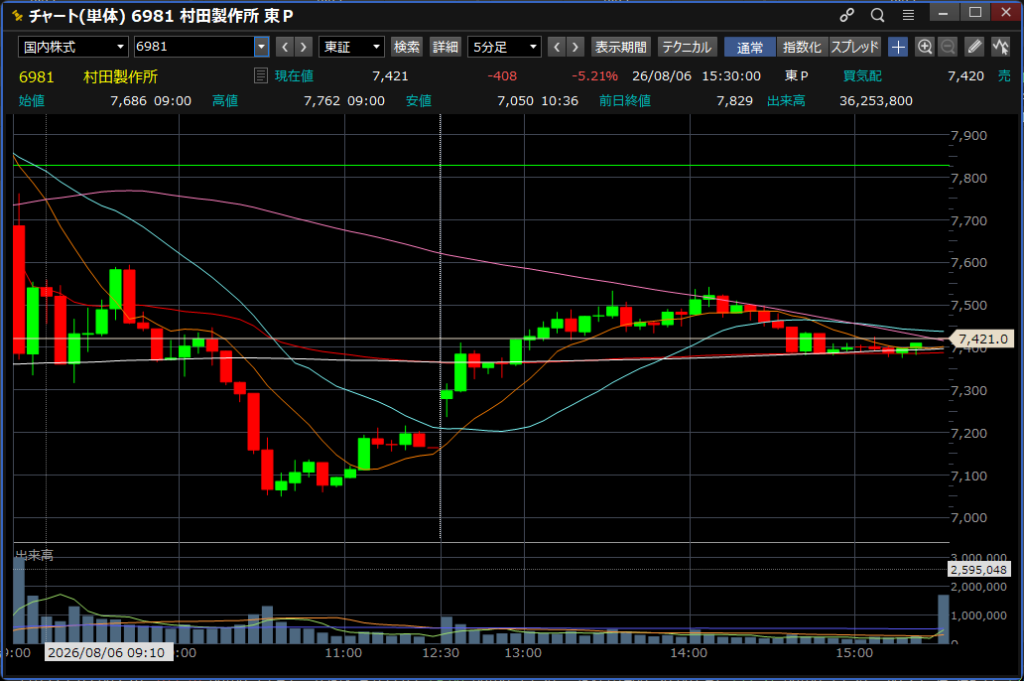Click the price change -408 value

(x=502, y=76)
